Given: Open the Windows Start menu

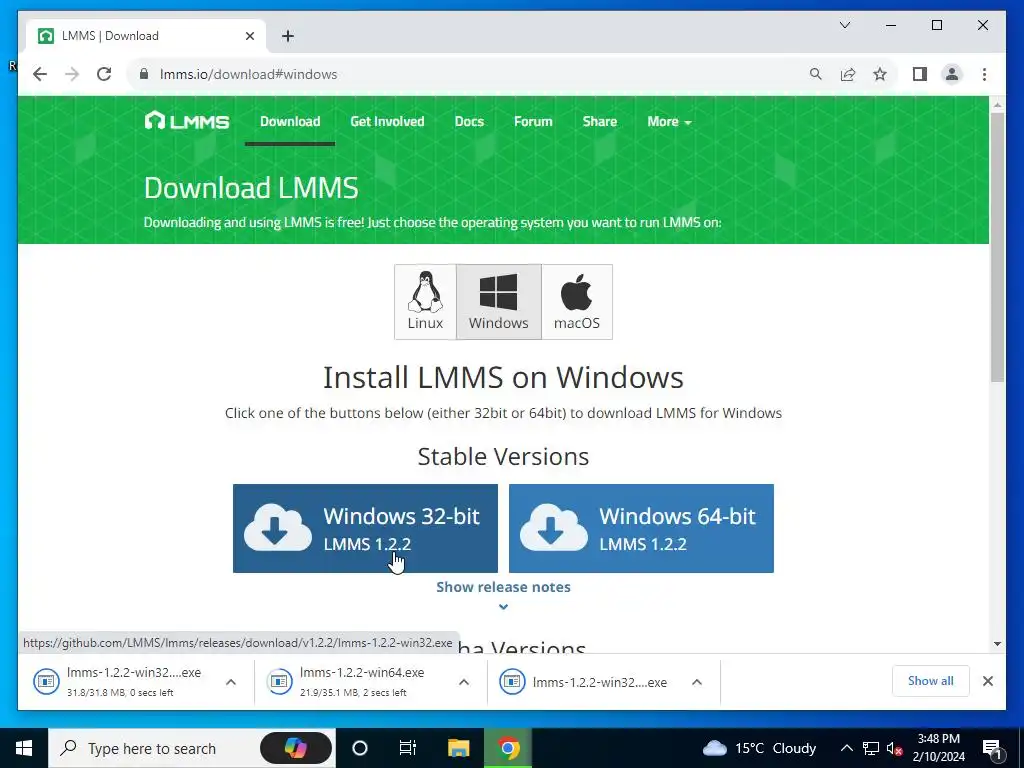Looking at the screenshot, I should pyautogui.click(x=24, y=748).
